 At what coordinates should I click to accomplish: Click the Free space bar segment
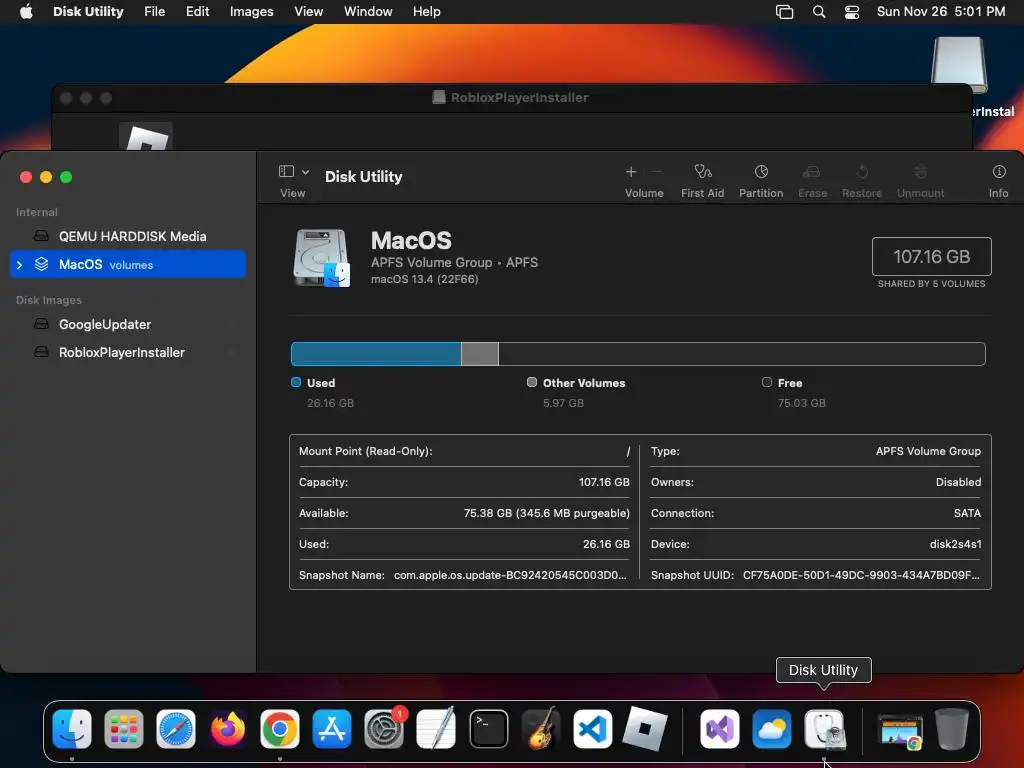click(742, 354)
